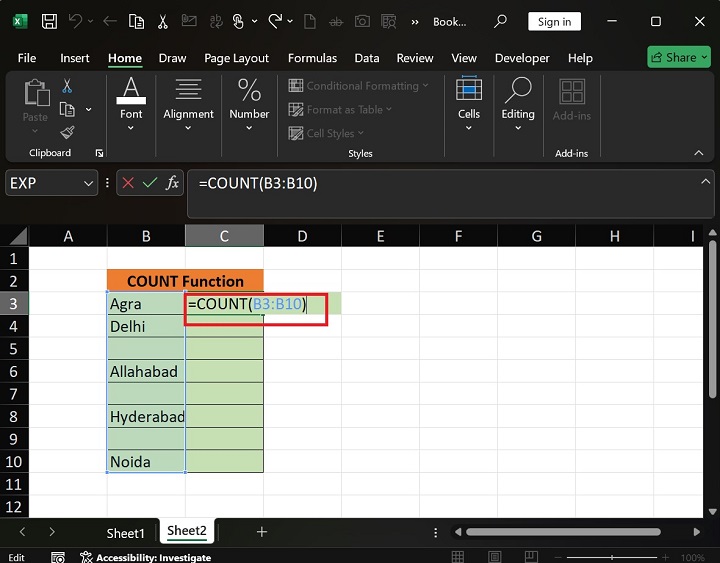
Task: Click the Save icon in title bar
Action: pyautogui.click(x=49, y=21)
